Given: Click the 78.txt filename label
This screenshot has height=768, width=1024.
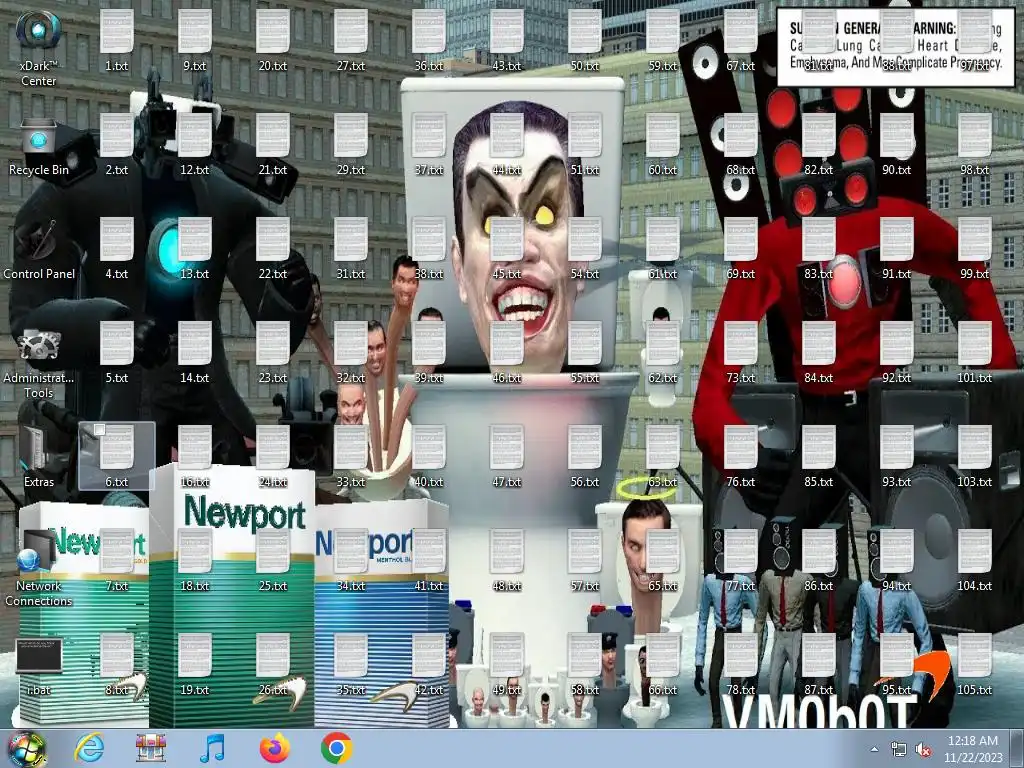Looking at the screenshot, I should pos(741,690).
